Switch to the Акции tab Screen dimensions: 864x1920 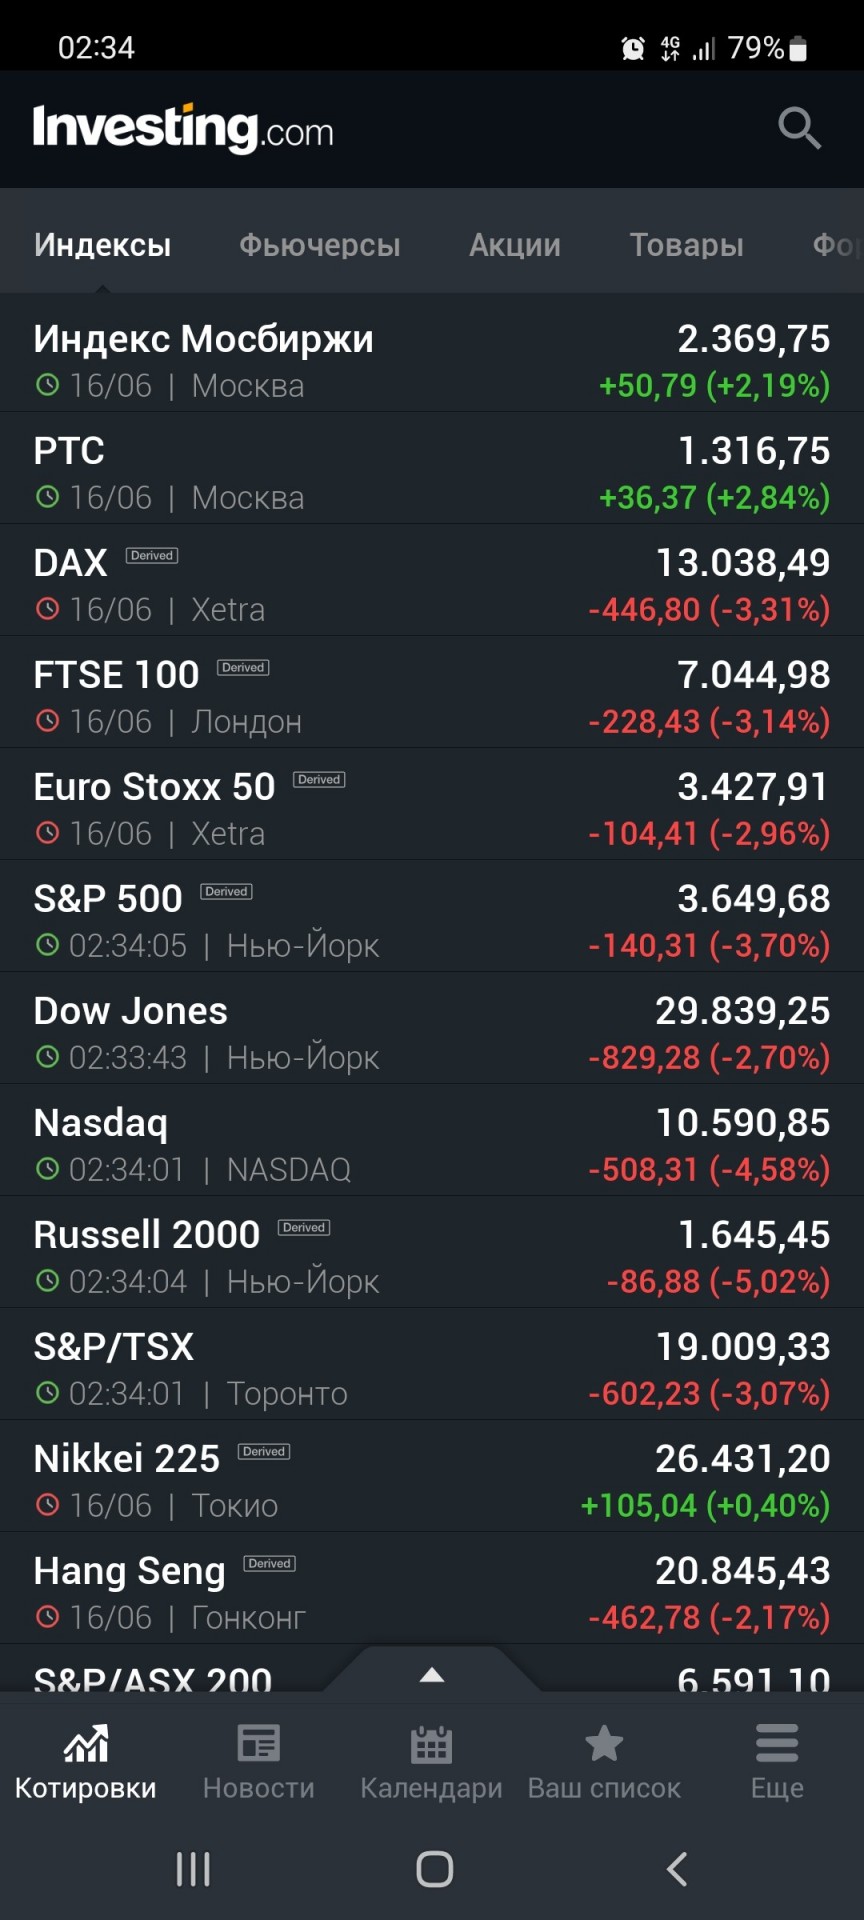click(x=515, y=245)
